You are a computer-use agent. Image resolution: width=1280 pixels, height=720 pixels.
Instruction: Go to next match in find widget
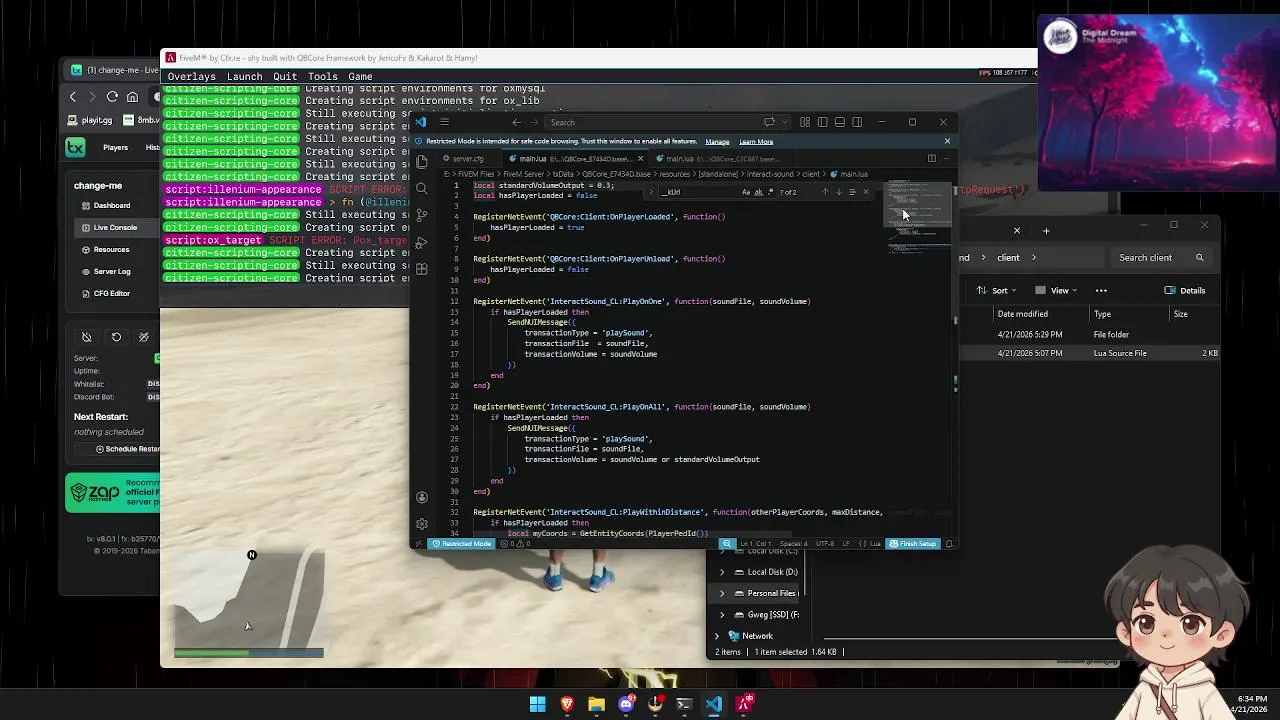tap(839, 192)
